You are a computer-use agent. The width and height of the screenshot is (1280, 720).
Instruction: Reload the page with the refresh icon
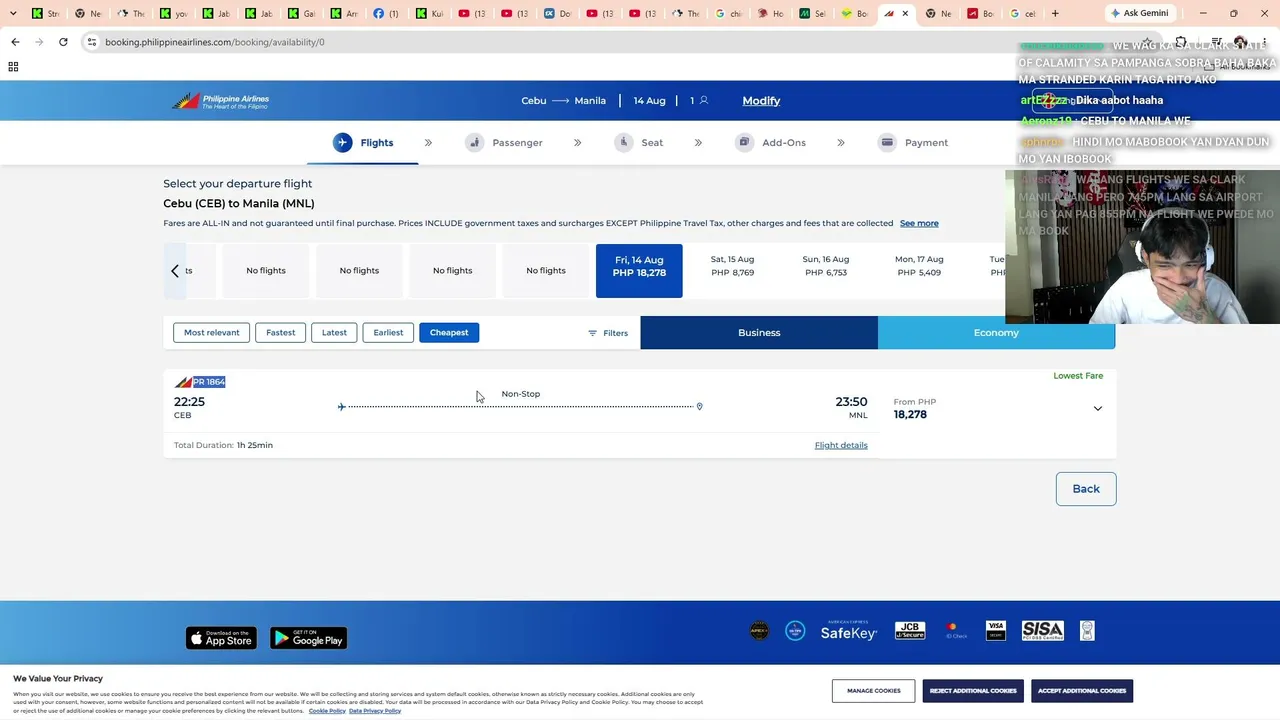click(63, 42)
